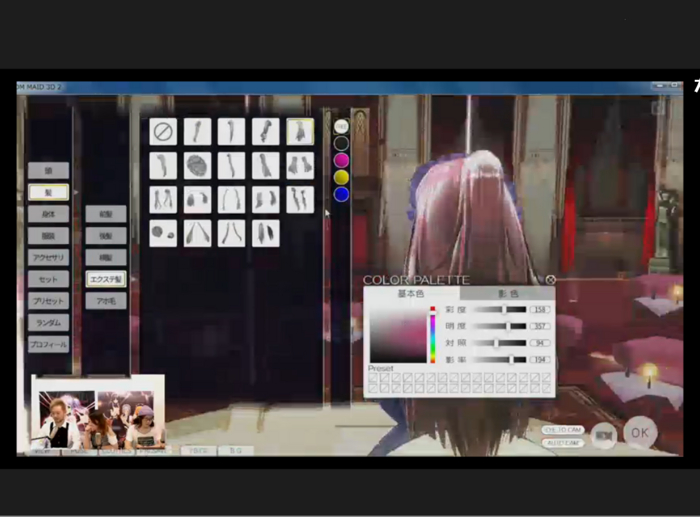Pick second extension thumbnail in third row

[197, 200]
